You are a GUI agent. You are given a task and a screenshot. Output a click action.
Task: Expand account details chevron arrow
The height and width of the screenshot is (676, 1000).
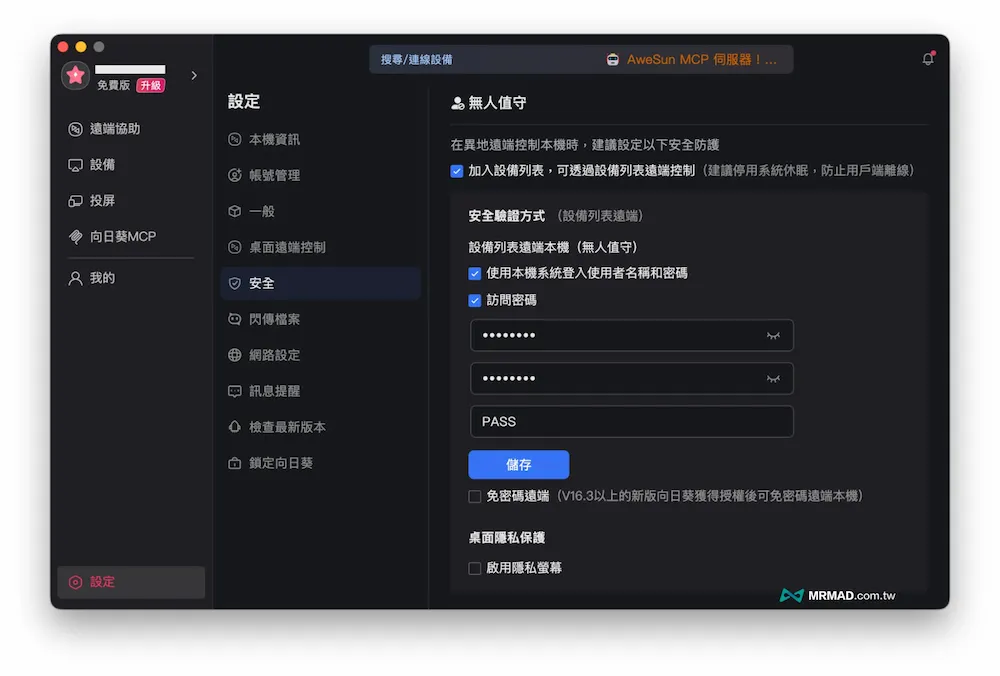pyautogui.click(x=194, y=75)
